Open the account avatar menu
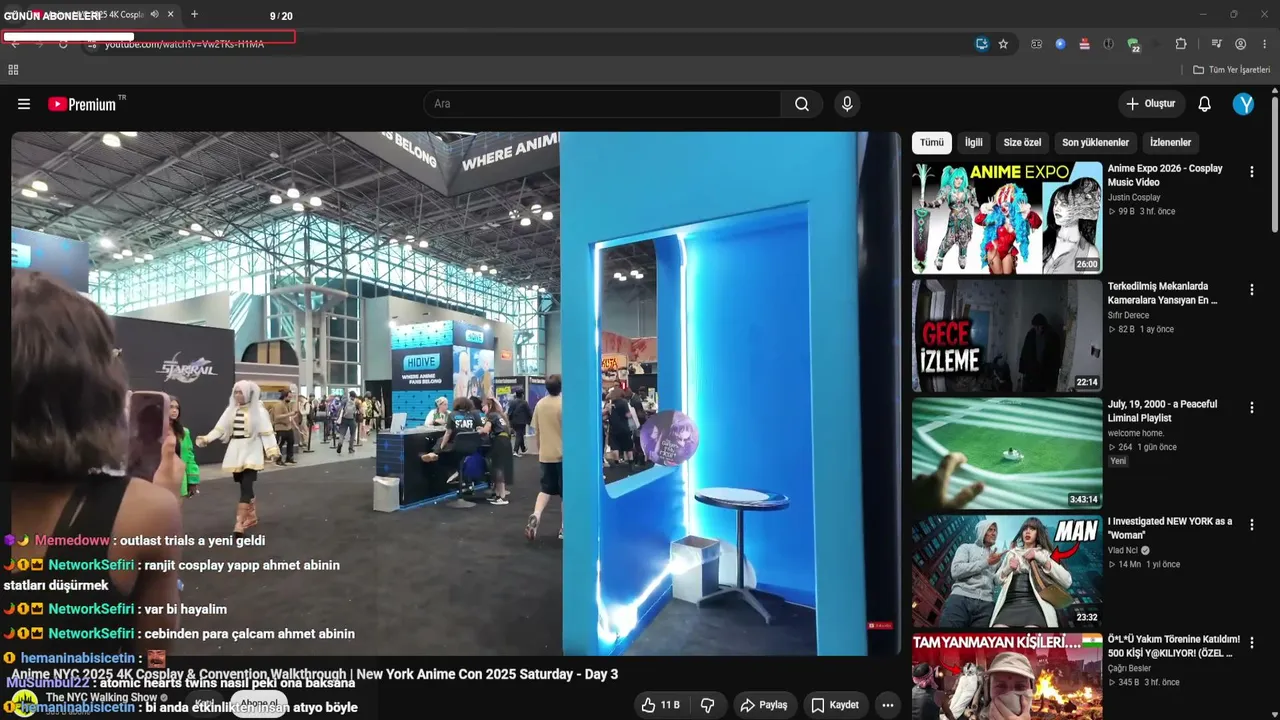Viewport: 1280px width, 720px height. [x=1243, y=104]
